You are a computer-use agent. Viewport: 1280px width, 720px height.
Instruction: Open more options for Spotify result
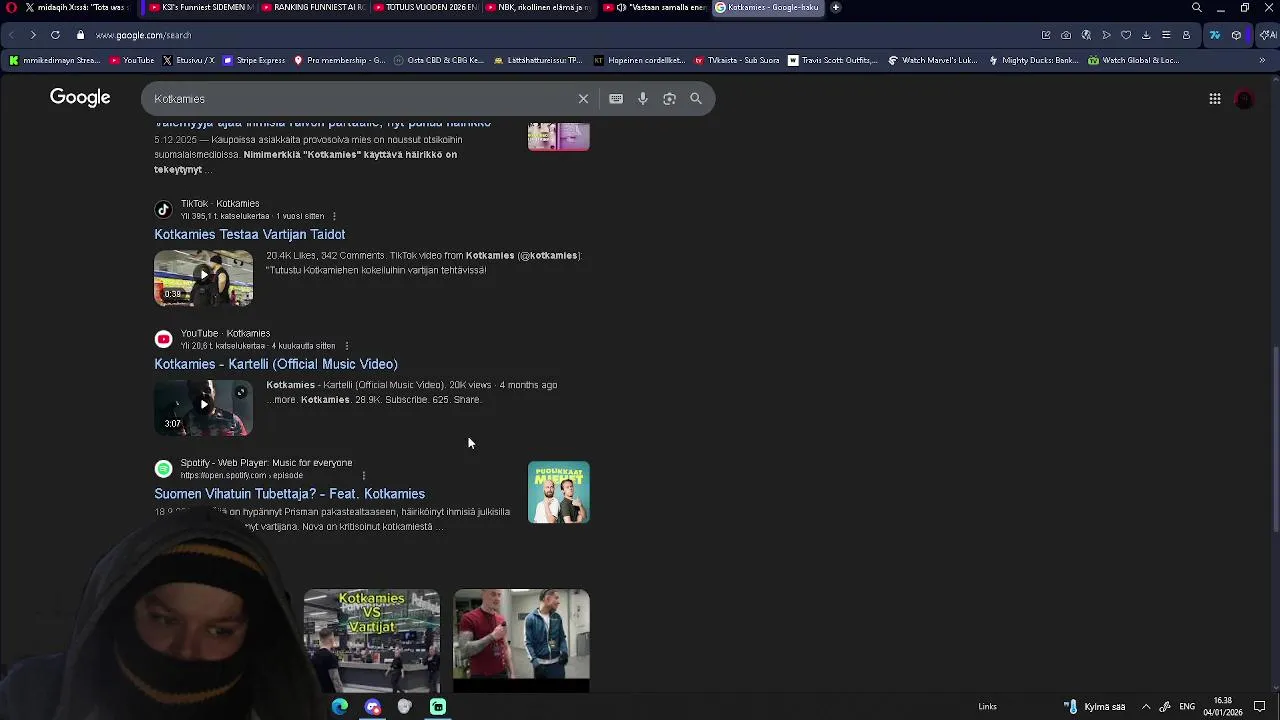[363, 476]
